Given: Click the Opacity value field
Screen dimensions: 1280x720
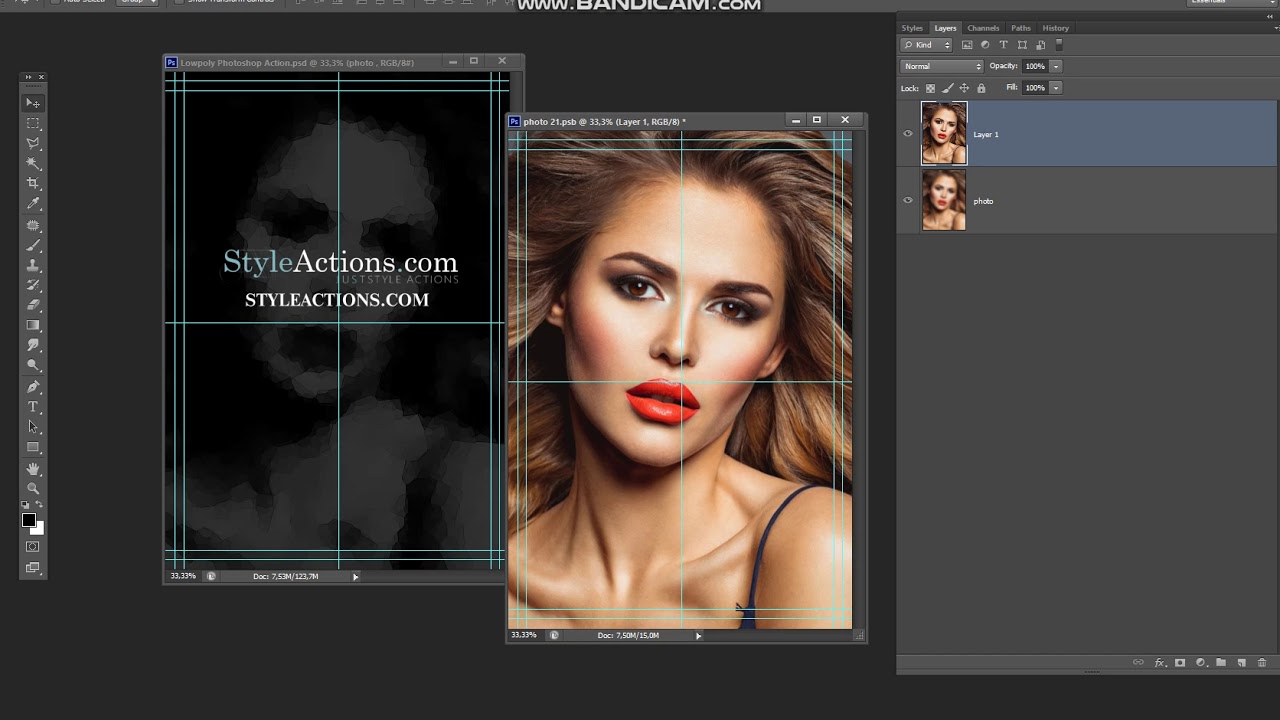Looking at the screenshot, I should coord(1035,66).
